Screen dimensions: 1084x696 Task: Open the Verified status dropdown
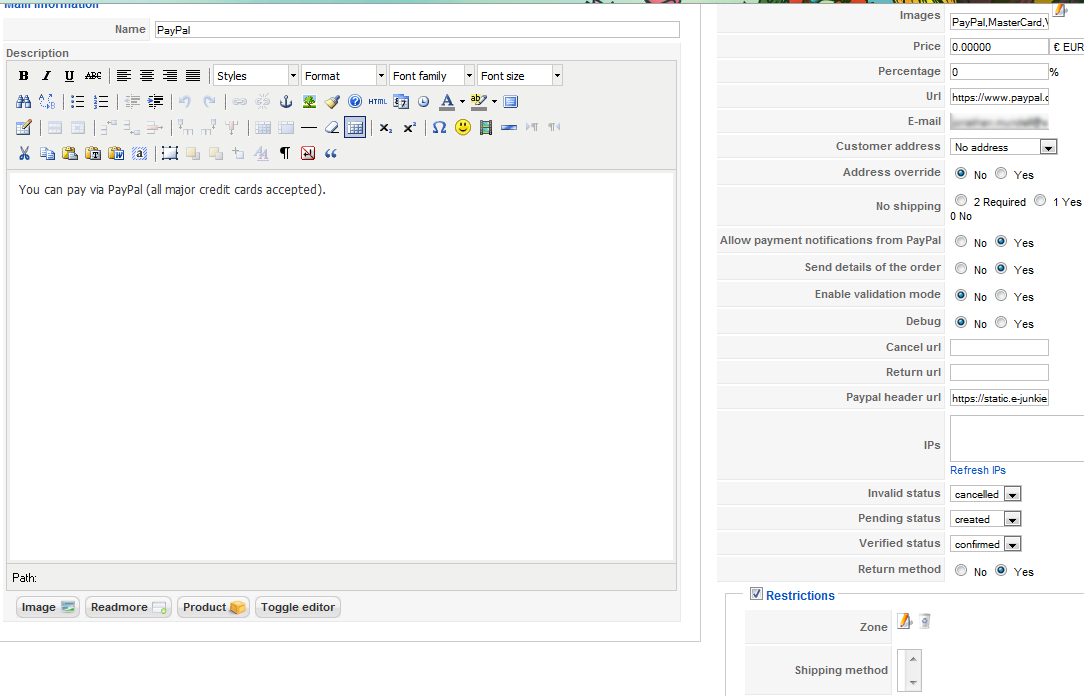point(986,544)
